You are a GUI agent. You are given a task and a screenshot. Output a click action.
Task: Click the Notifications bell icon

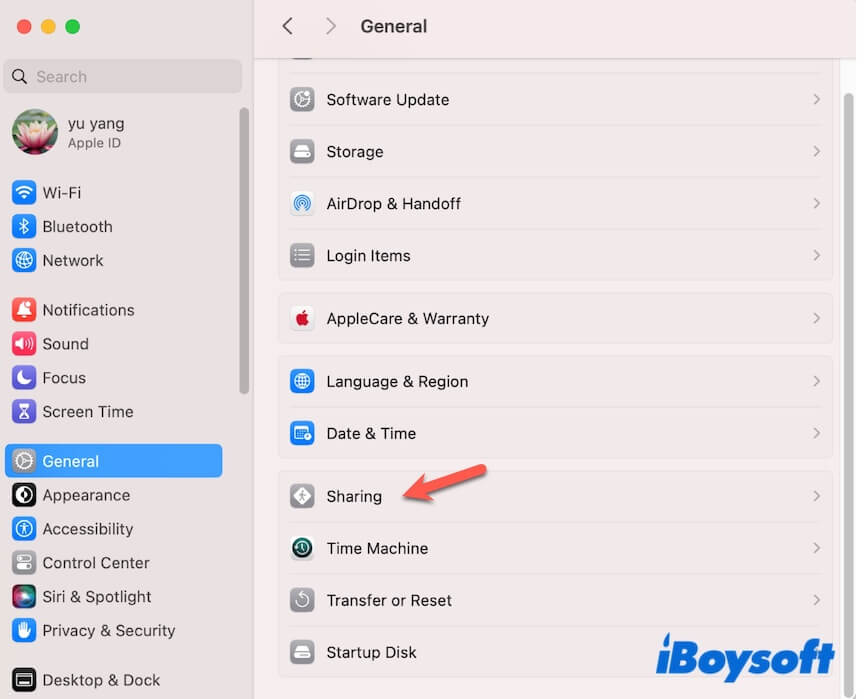[24, 310]
